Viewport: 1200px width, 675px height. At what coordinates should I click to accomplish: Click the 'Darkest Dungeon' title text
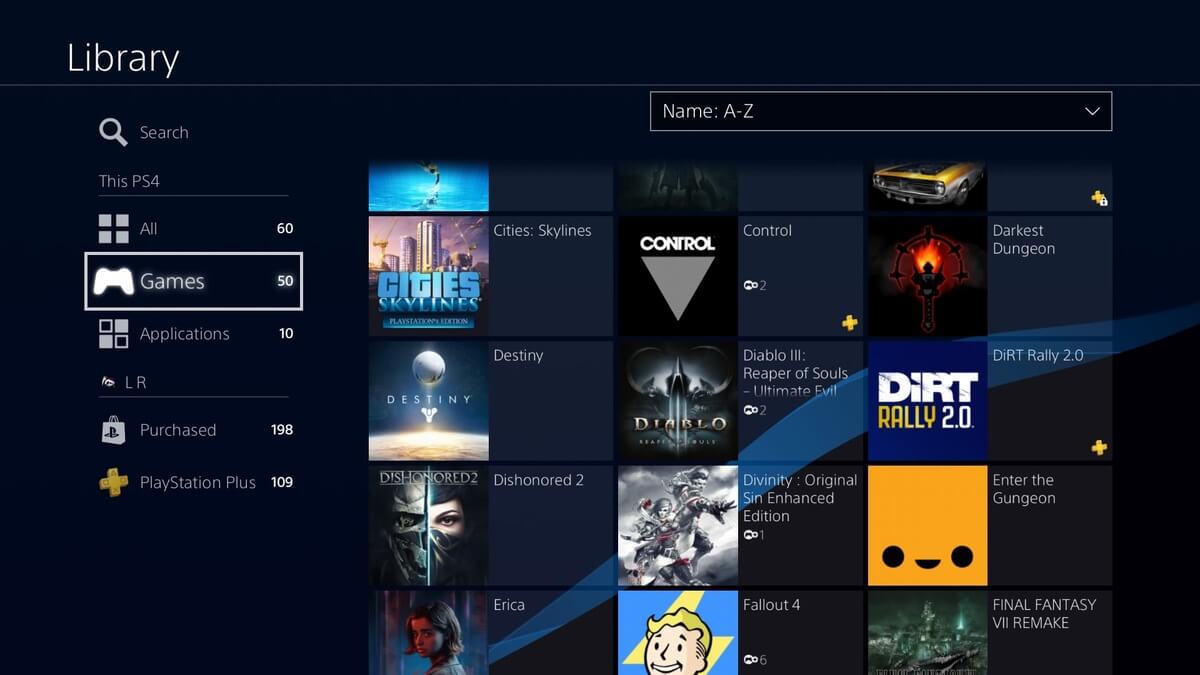click(1023, 239)
